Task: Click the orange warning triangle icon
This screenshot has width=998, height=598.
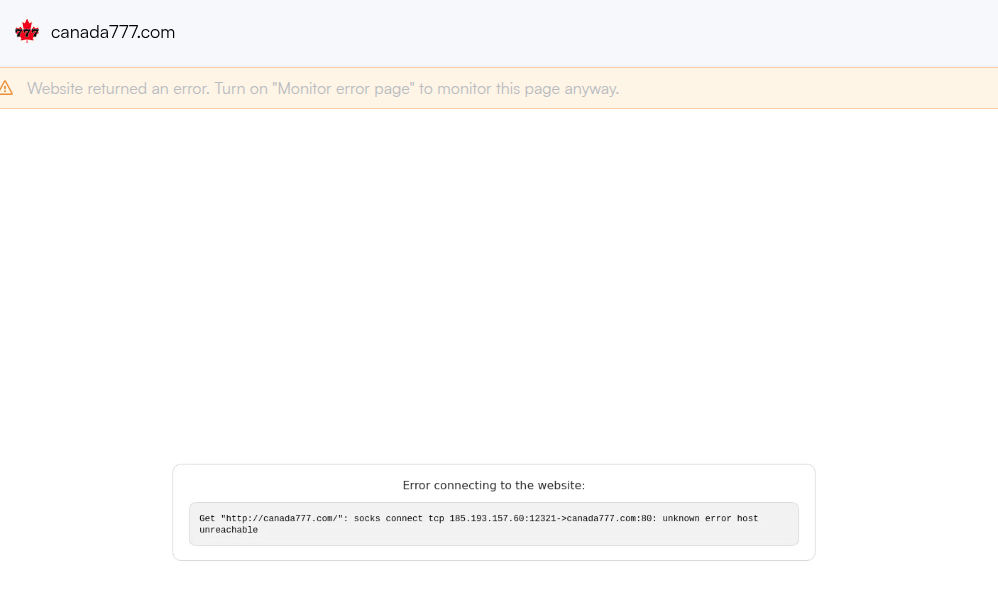Action: (x=6, y=88)
